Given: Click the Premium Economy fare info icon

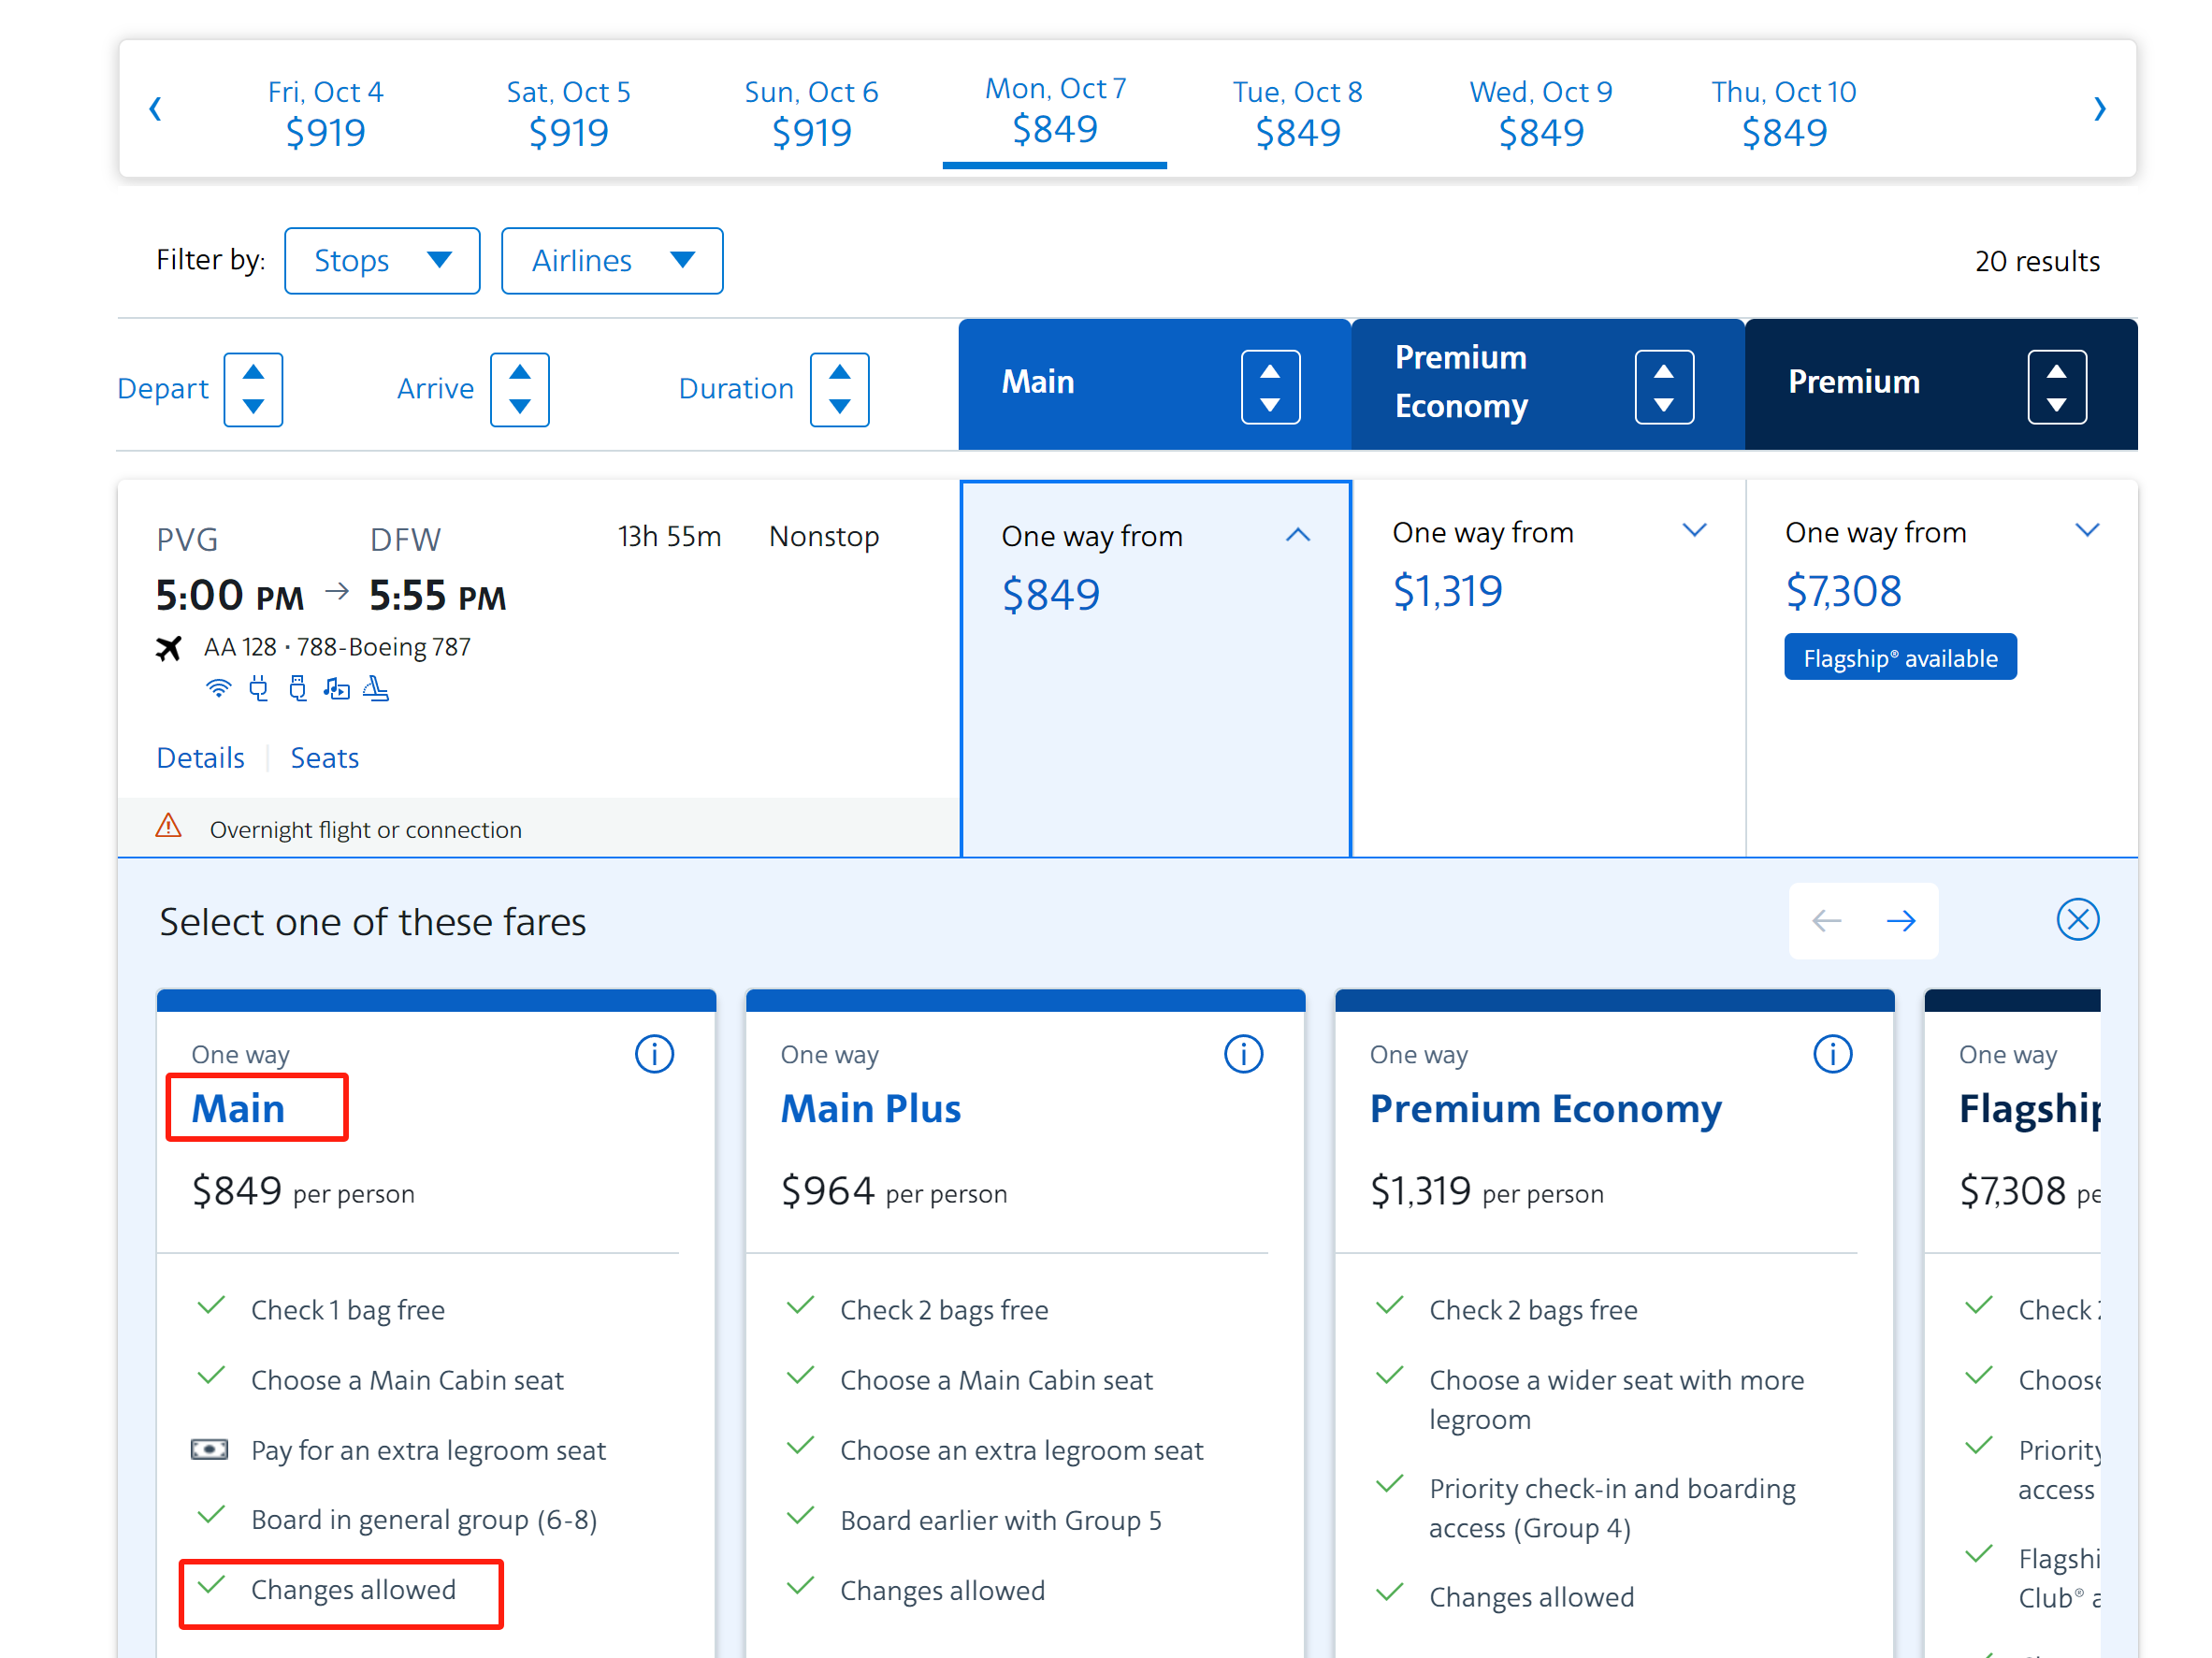Looking at the screenshot, I should pos(1832,1054).
